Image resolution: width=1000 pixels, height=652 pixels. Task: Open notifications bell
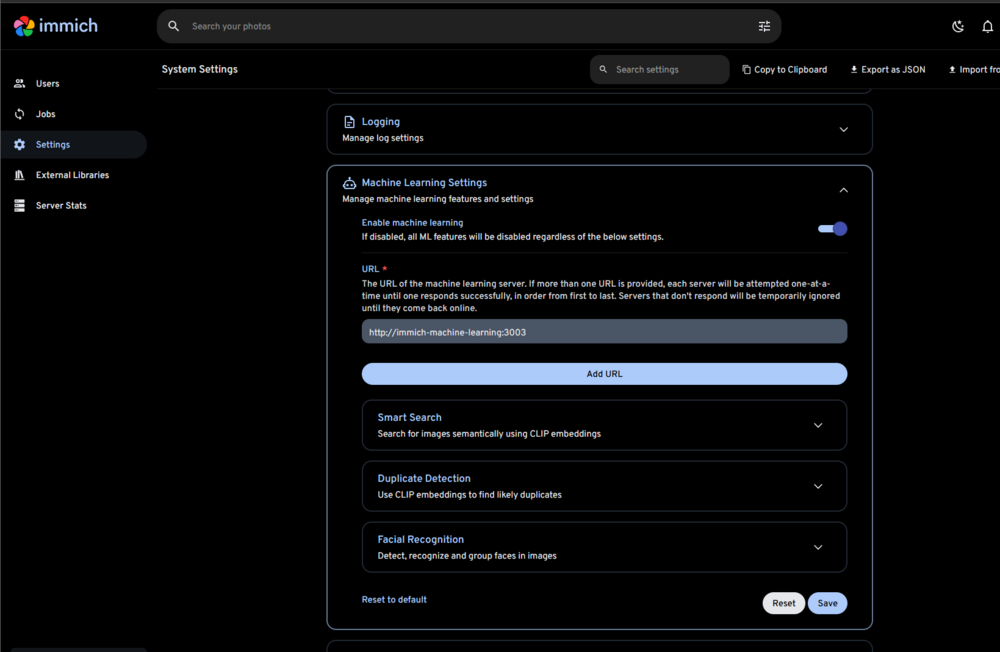tap(987, 26)
